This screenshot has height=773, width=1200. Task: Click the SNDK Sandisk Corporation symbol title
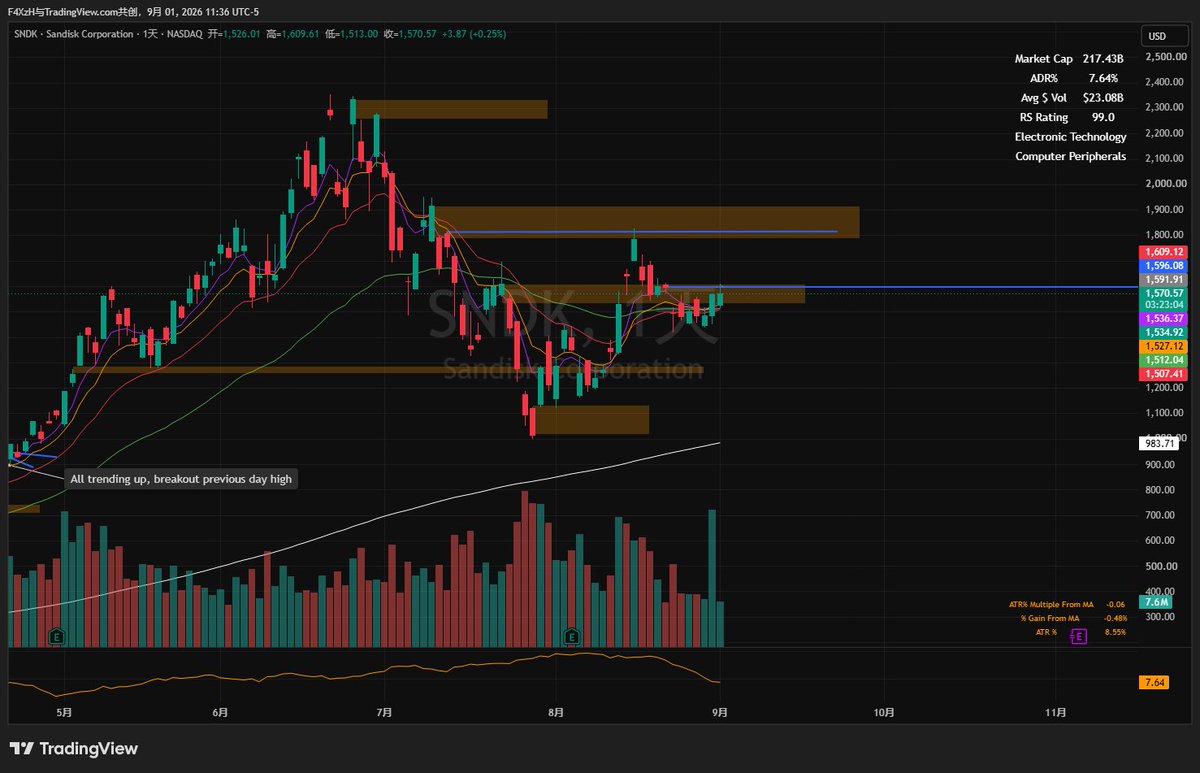pos(76,33)
